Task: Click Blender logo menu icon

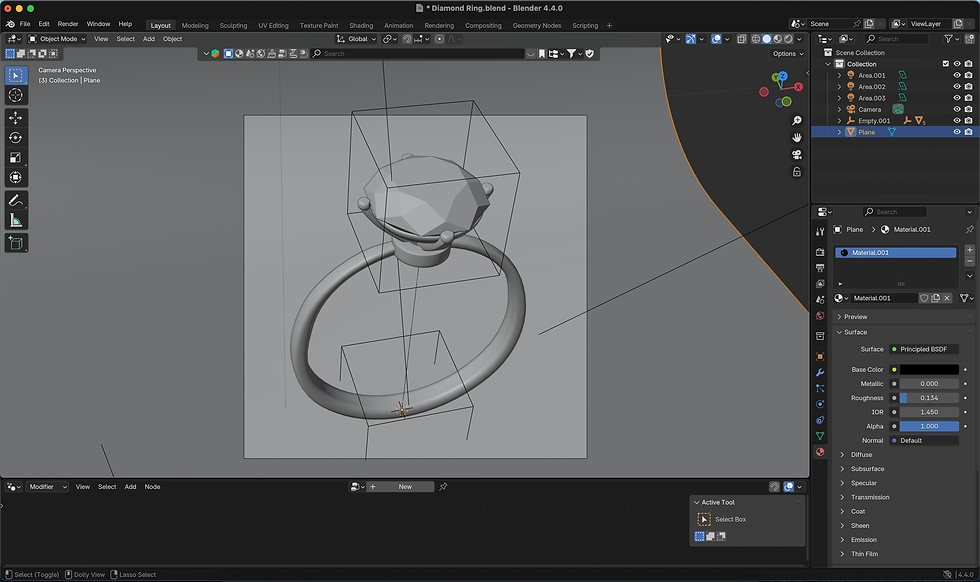Action: coord(10,24)
